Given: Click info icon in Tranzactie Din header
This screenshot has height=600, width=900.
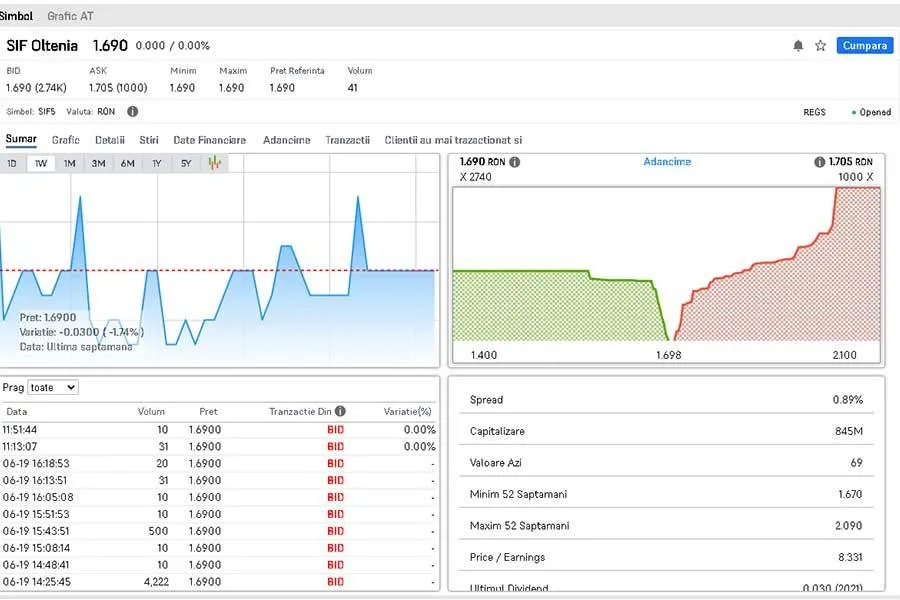Looking at the screenshot, I should (340, 411).
